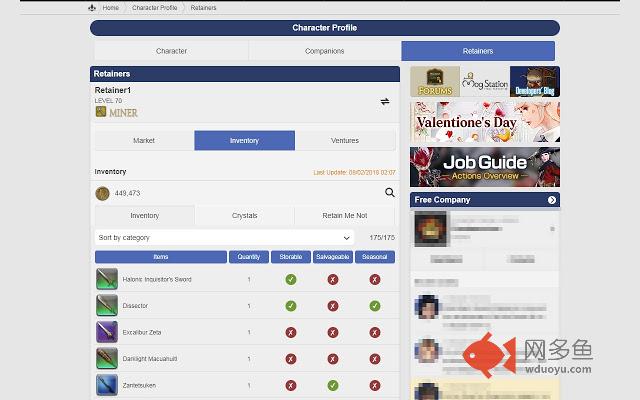Click Salvageable cross for Dissector

(x=333, y=306)
